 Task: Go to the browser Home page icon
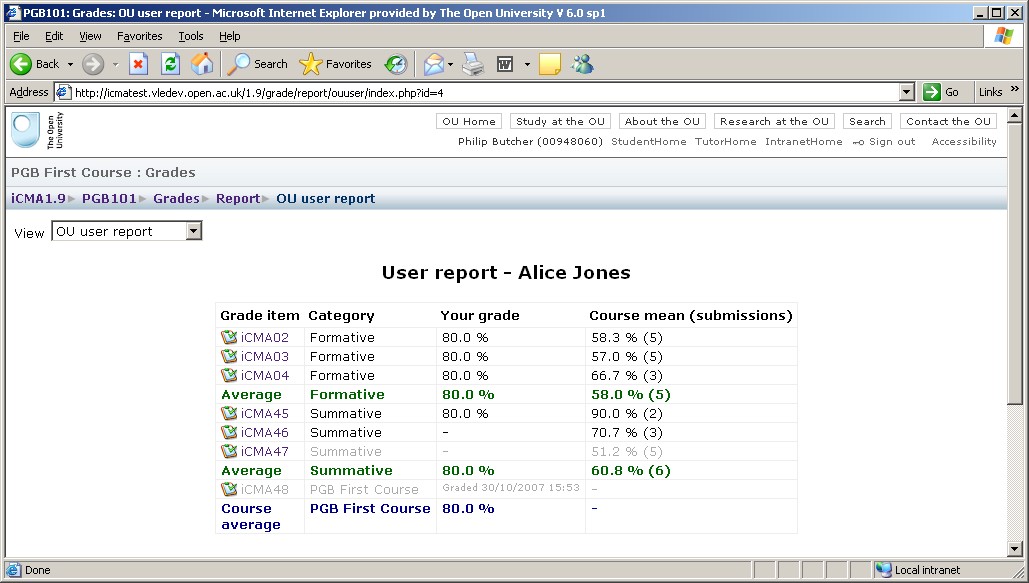coord(202,64)
